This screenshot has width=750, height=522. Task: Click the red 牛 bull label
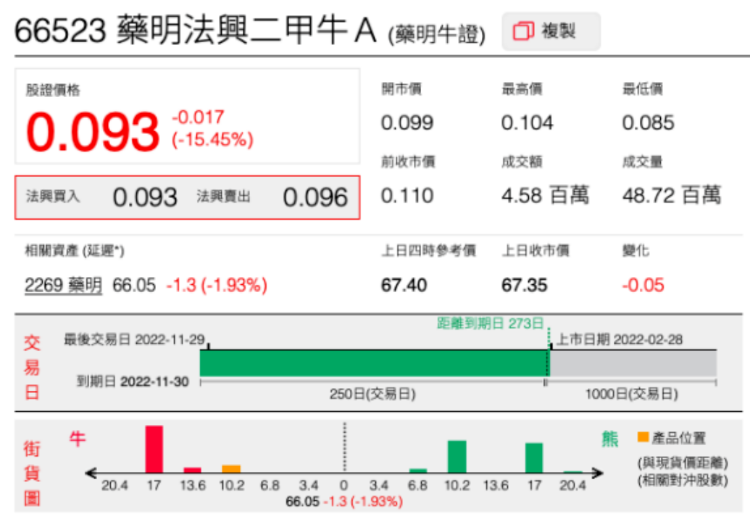[x=77, y=439]
